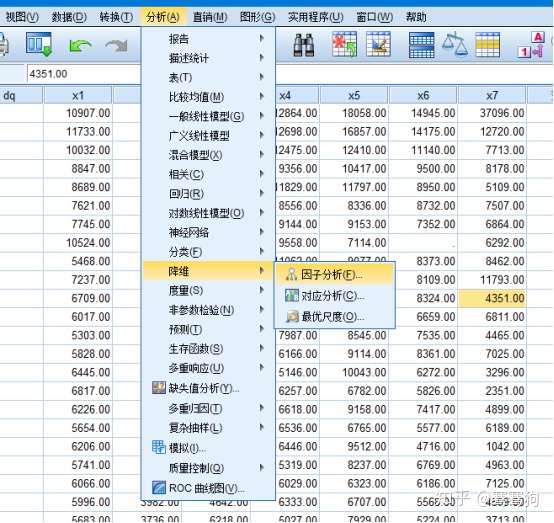Expand the 回归(R) submenu

tap(208, 194)
